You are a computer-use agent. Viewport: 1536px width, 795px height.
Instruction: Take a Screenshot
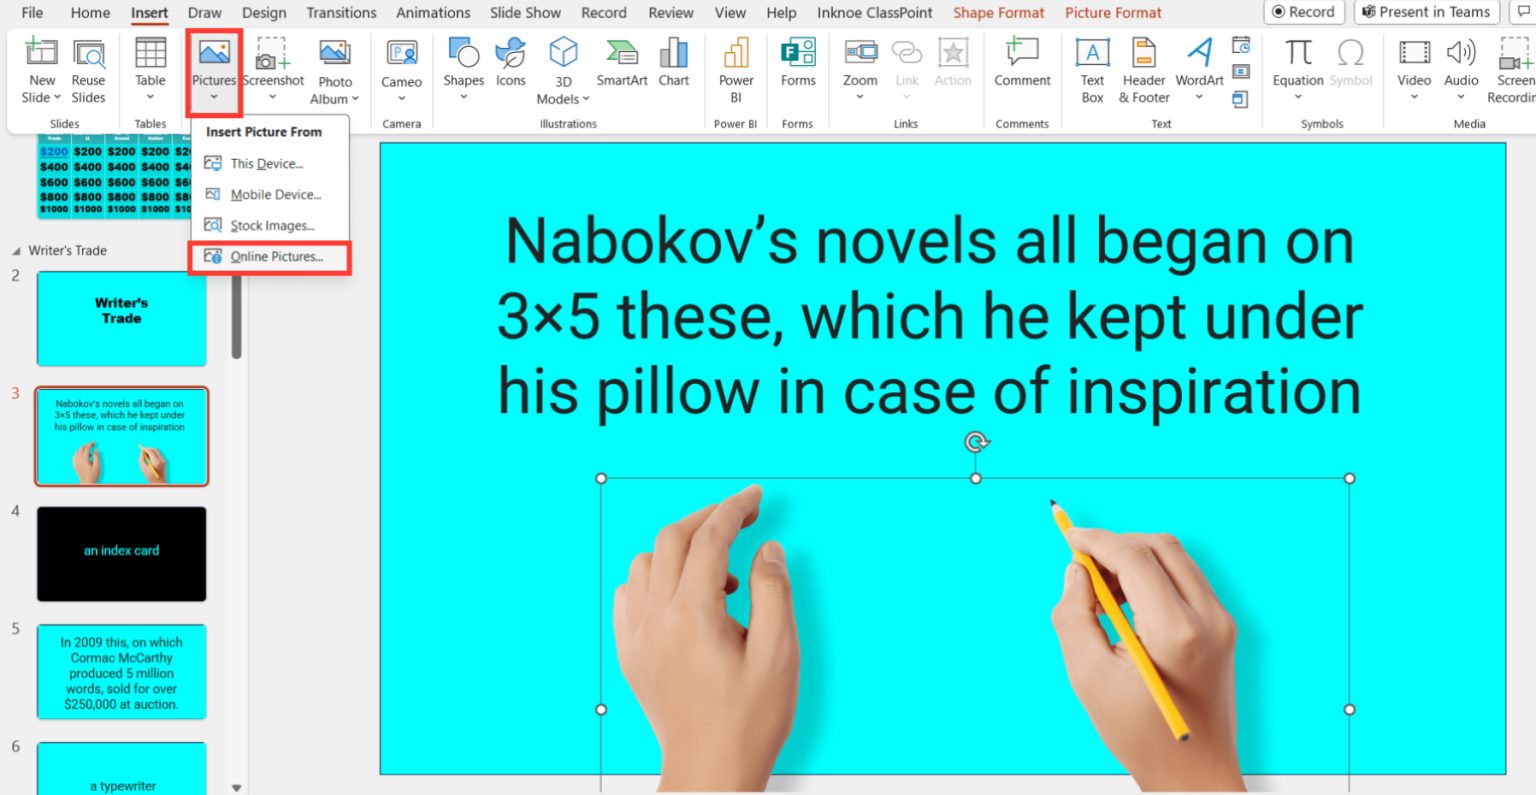tap(272, 65)
